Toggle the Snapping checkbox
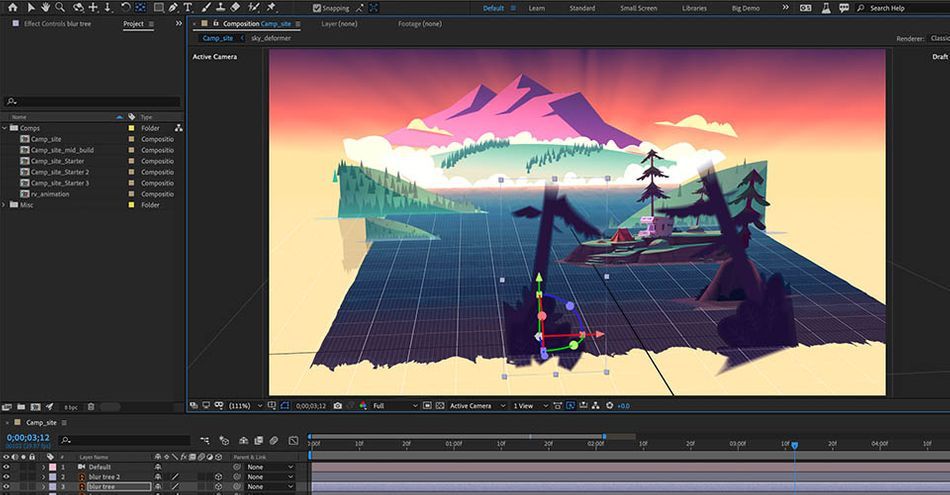This screenshot has width=950, height=495. click(317, 8)
